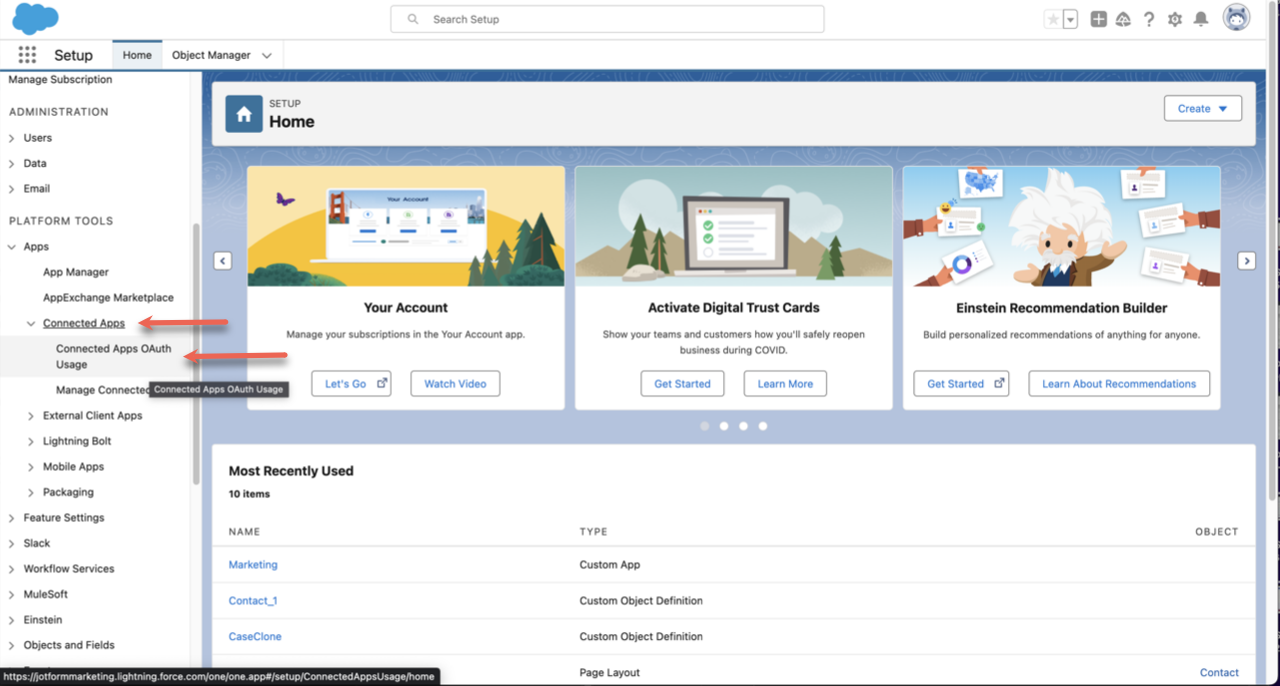The image size is (1280, 686).
Task: Select the second carousel dot
Action: pos(724,426)
